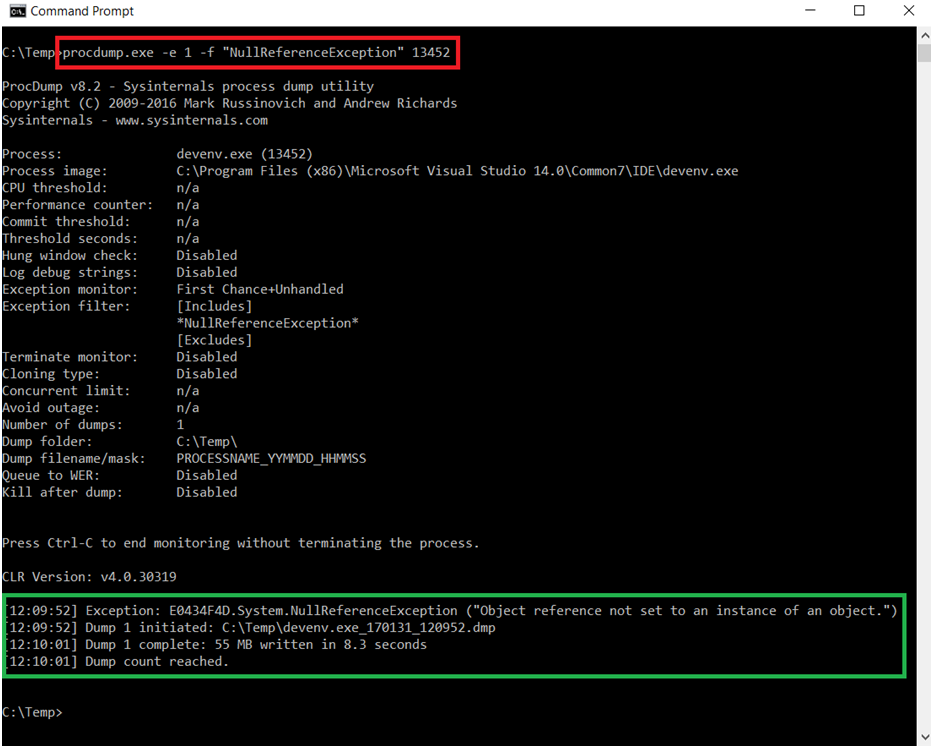Maximize the Command Prompt window

point(859,11)
